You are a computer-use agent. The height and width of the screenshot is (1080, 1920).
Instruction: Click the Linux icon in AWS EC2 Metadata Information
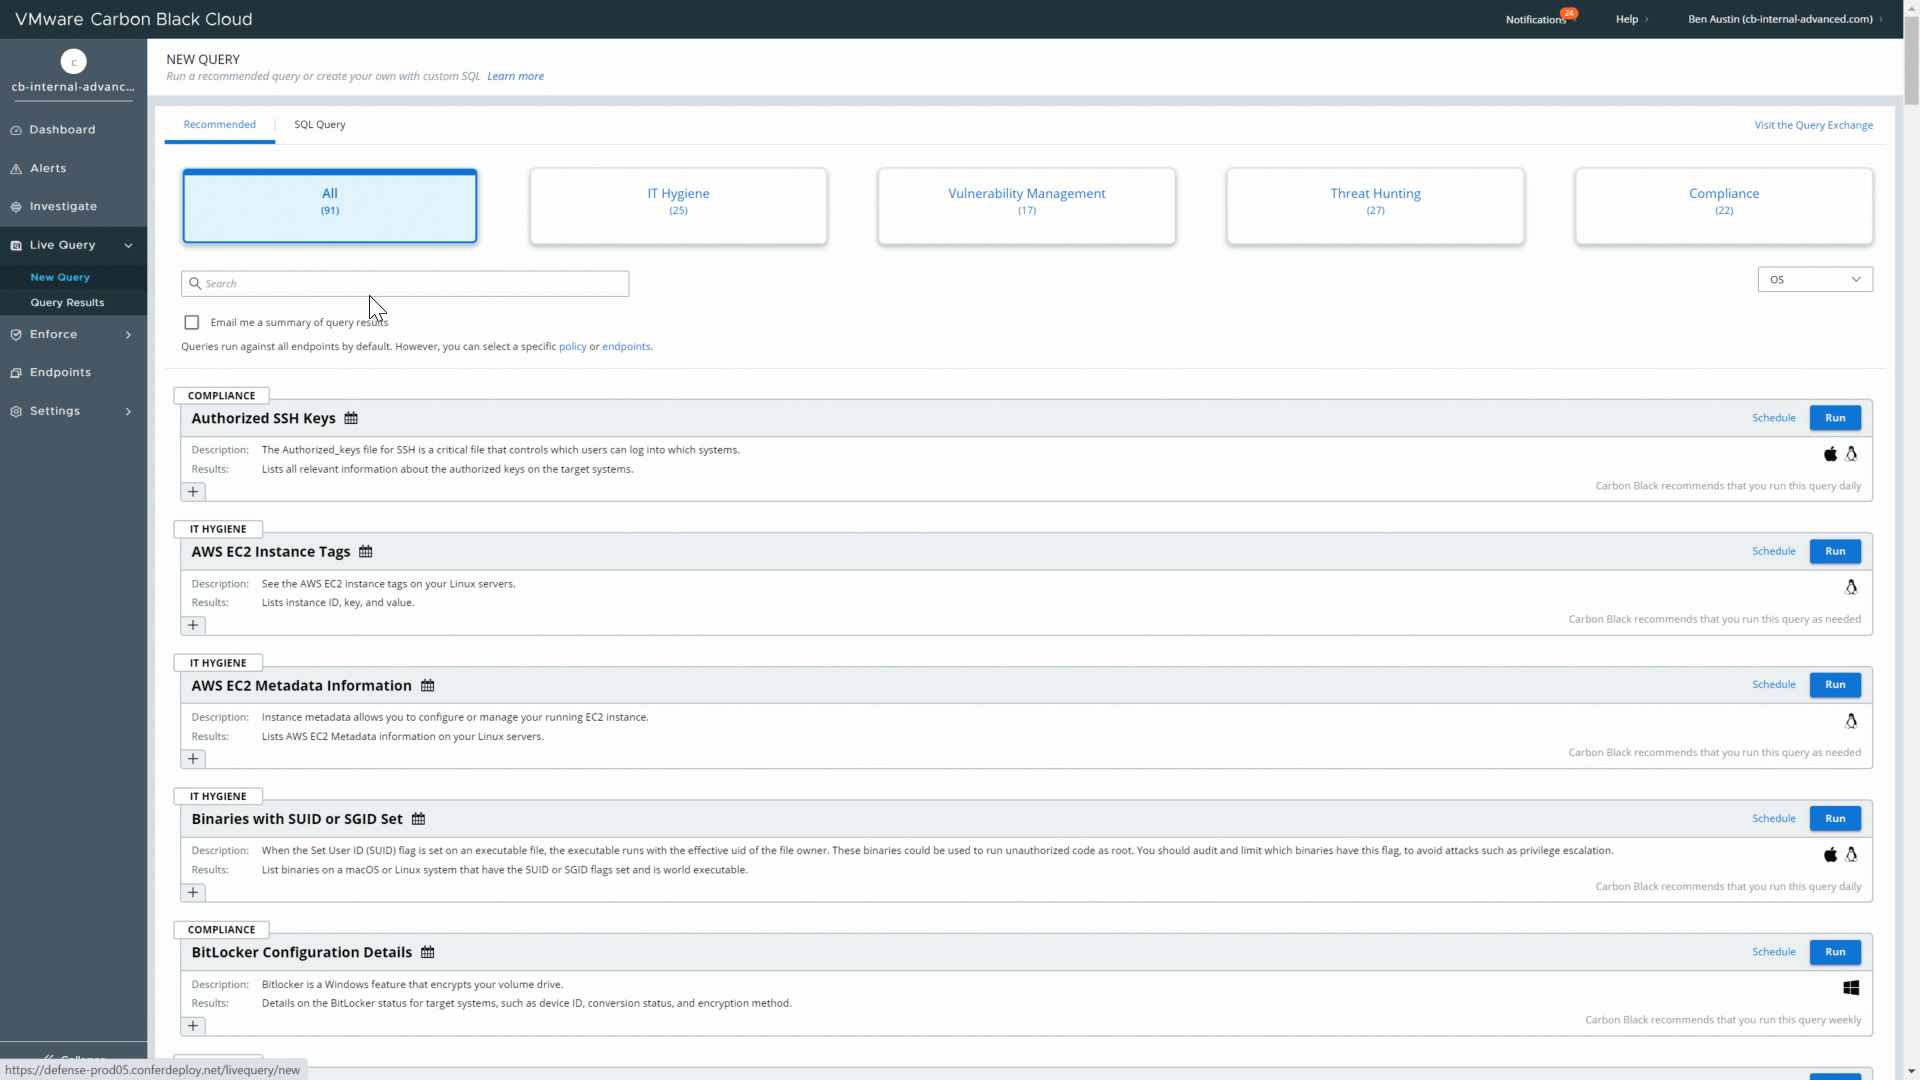pyautogui.click(x=1851, y=721)
